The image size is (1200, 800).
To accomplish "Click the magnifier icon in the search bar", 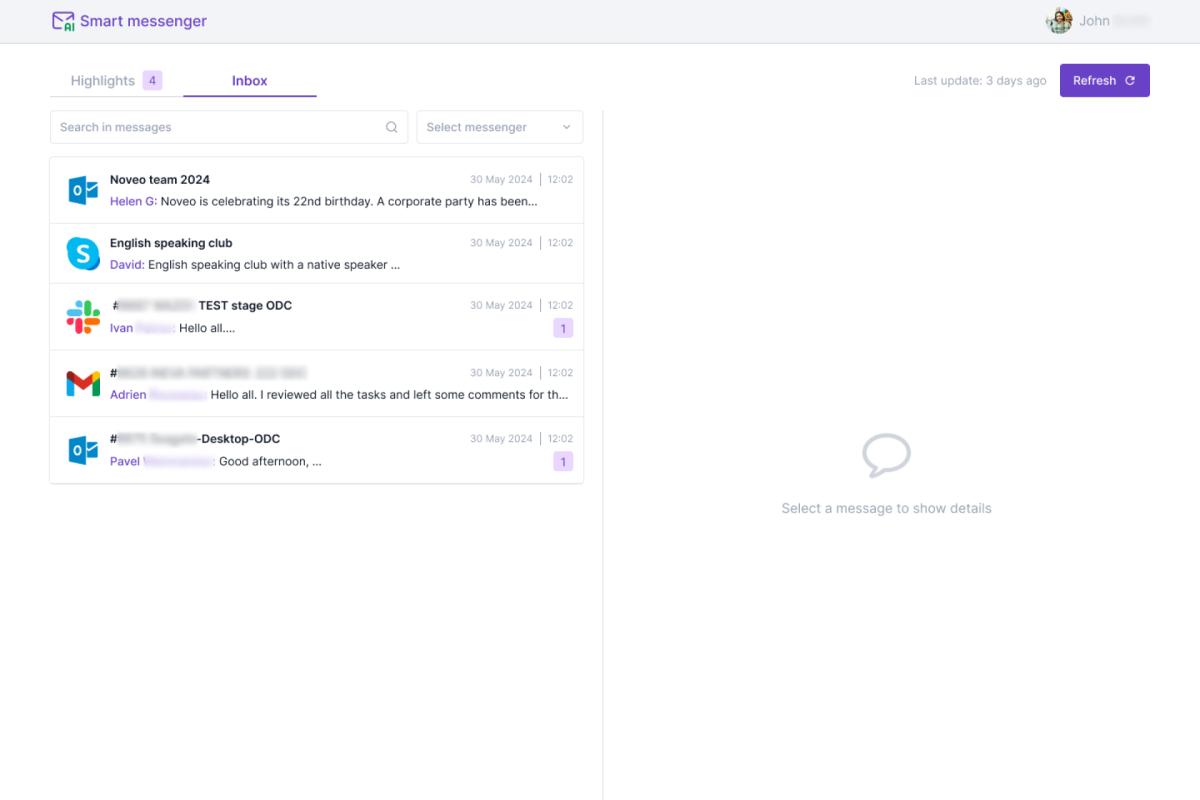I will pos(391,127).
